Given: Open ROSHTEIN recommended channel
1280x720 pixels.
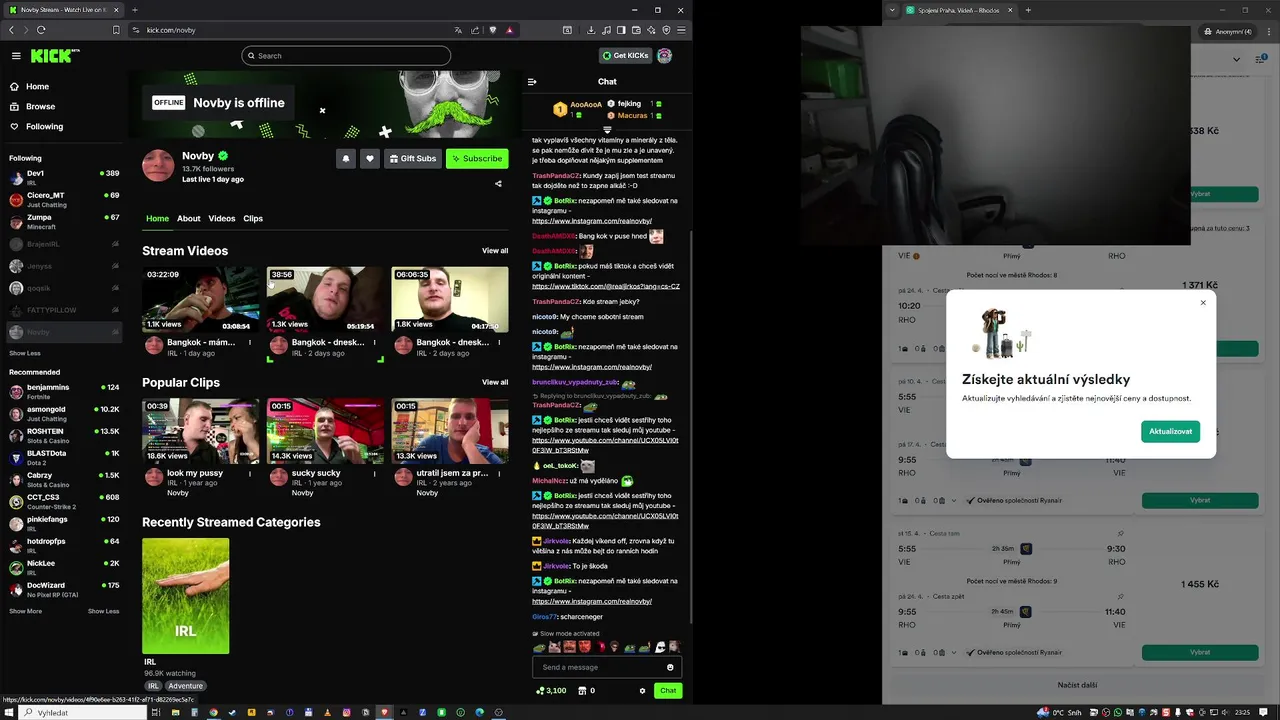Looking at the screenshot, I should pyautogui.click(x=64, y=436).
